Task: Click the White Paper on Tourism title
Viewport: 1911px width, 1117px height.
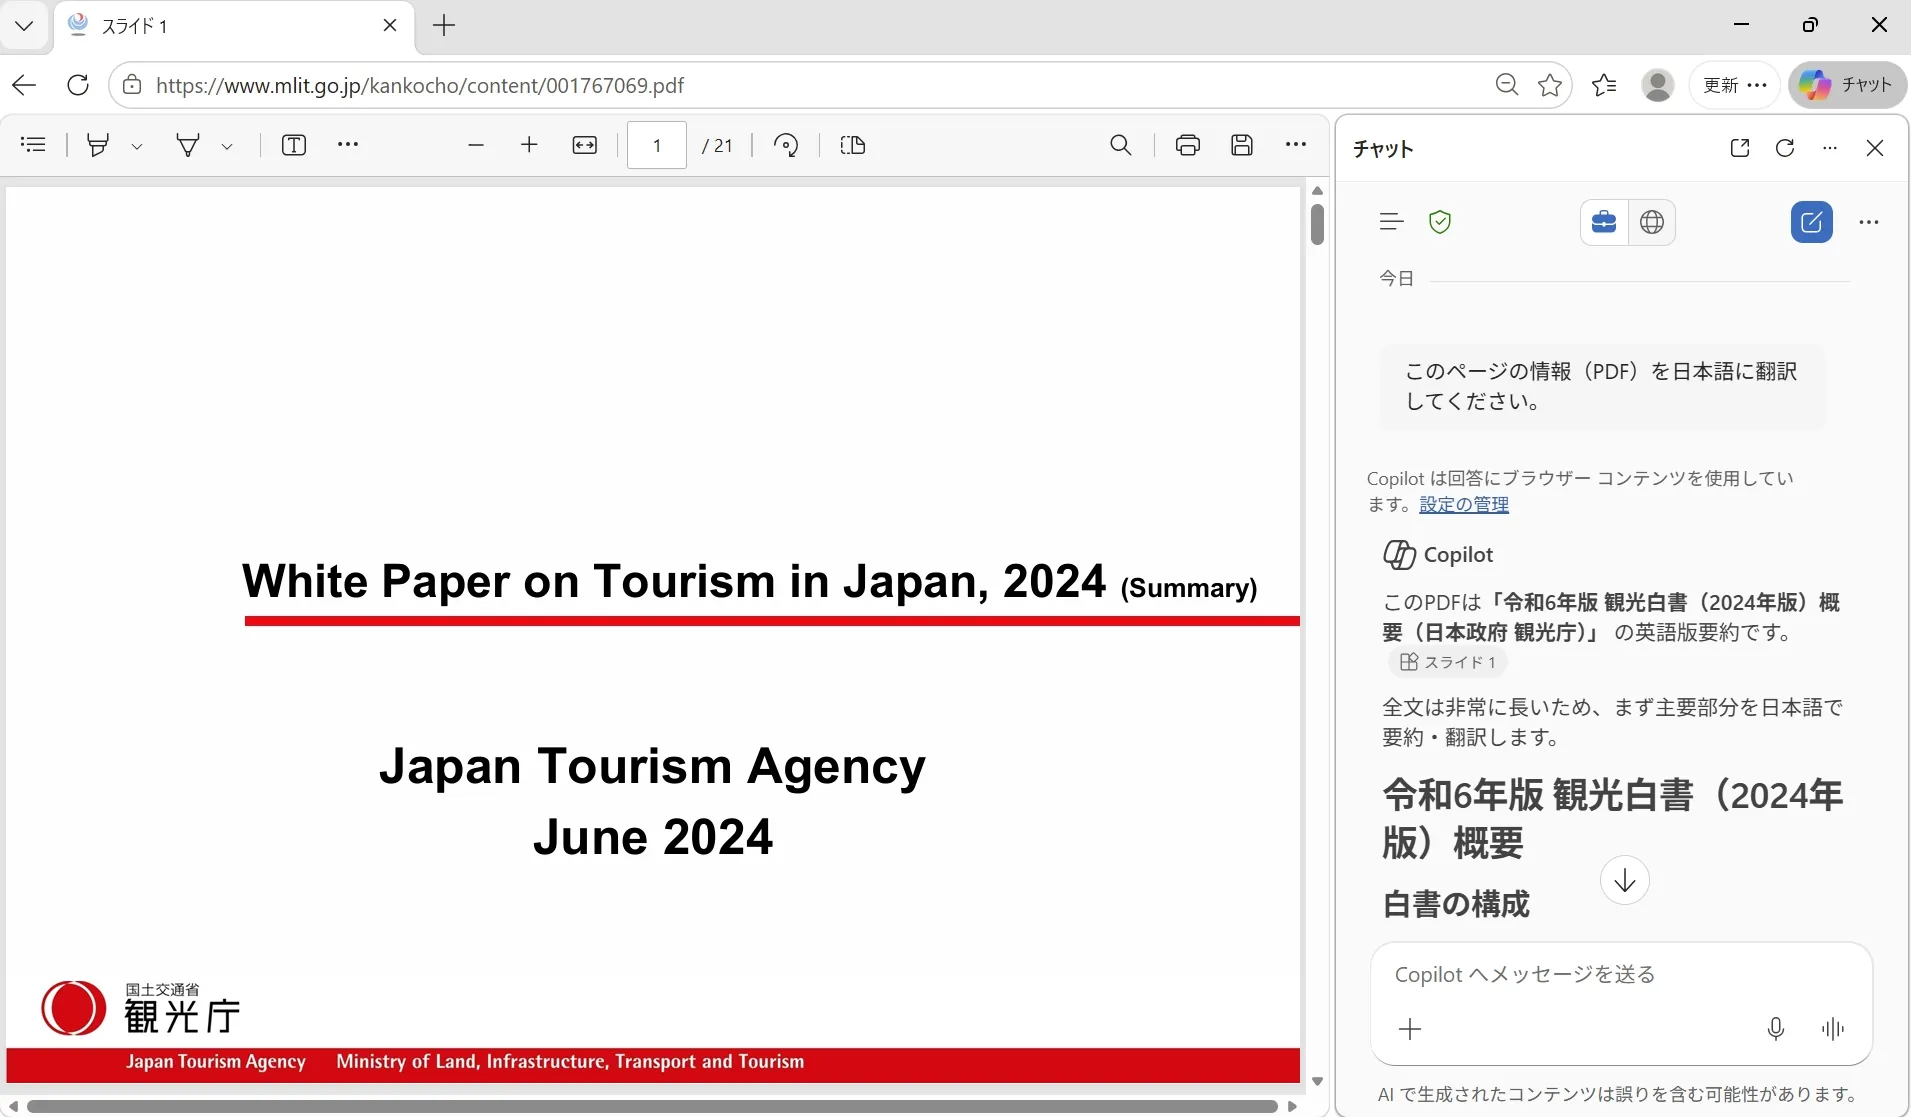Action: tap(750, 582)
